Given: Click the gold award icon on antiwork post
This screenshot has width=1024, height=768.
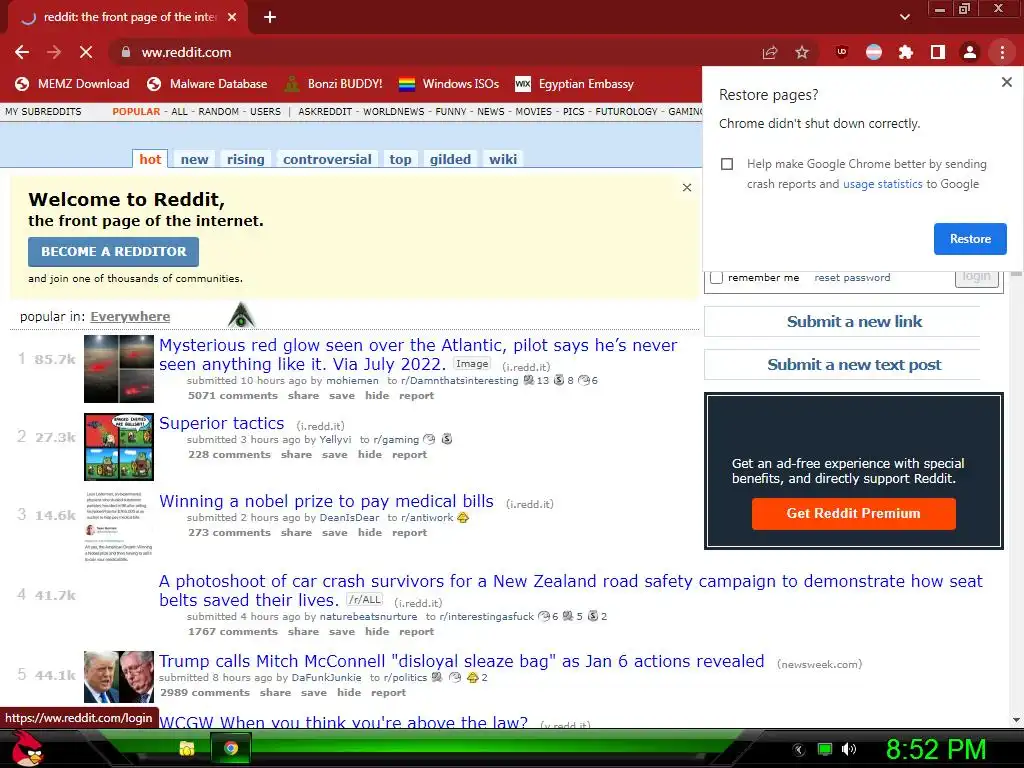Looking at the screenshot, I should 463,518.
